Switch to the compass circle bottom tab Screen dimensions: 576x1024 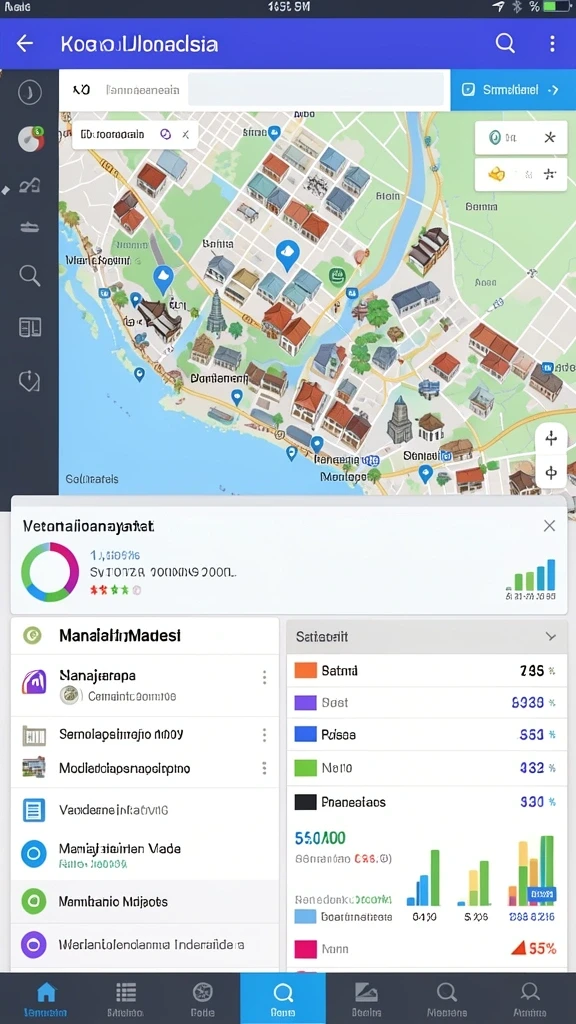(202, 999)
